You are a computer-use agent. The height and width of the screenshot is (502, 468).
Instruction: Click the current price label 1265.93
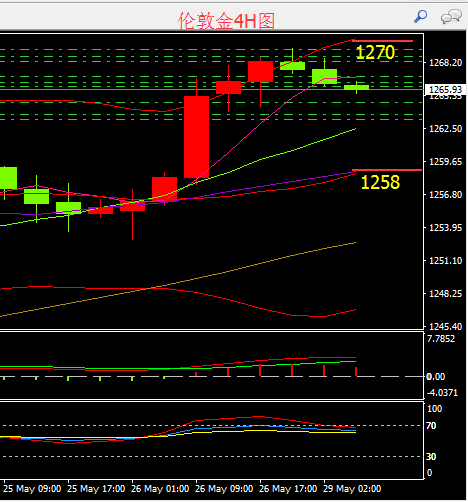pyautogui.click(x=445, y=89)
